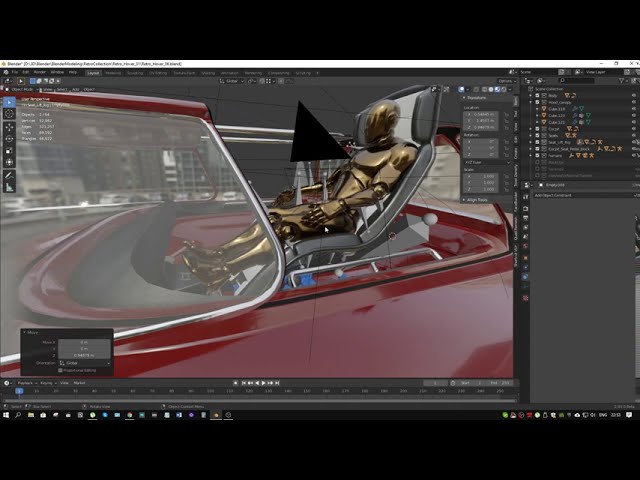
Task: Open Chrome from the taskbar
Action: 130,415
